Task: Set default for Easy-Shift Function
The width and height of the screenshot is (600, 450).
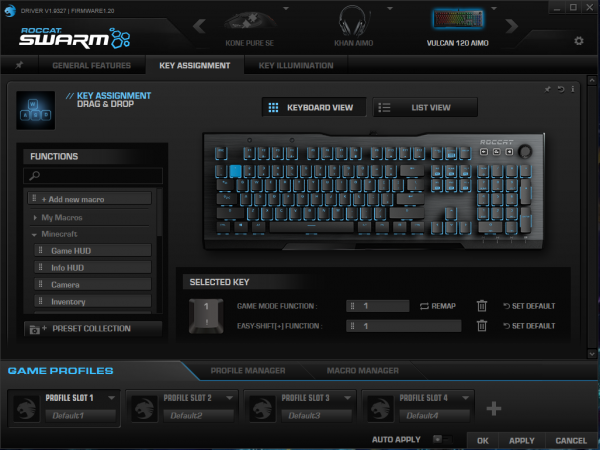Action: click(x=529, y=326)
